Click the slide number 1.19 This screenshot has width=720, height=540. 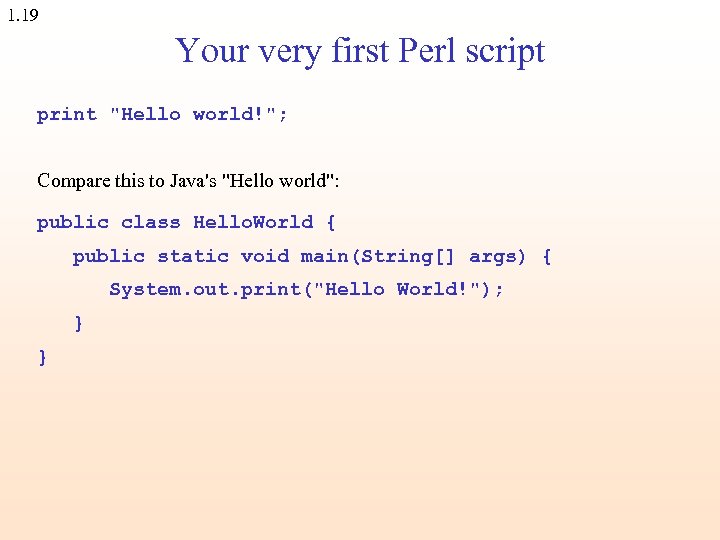(x=22, y=16)
